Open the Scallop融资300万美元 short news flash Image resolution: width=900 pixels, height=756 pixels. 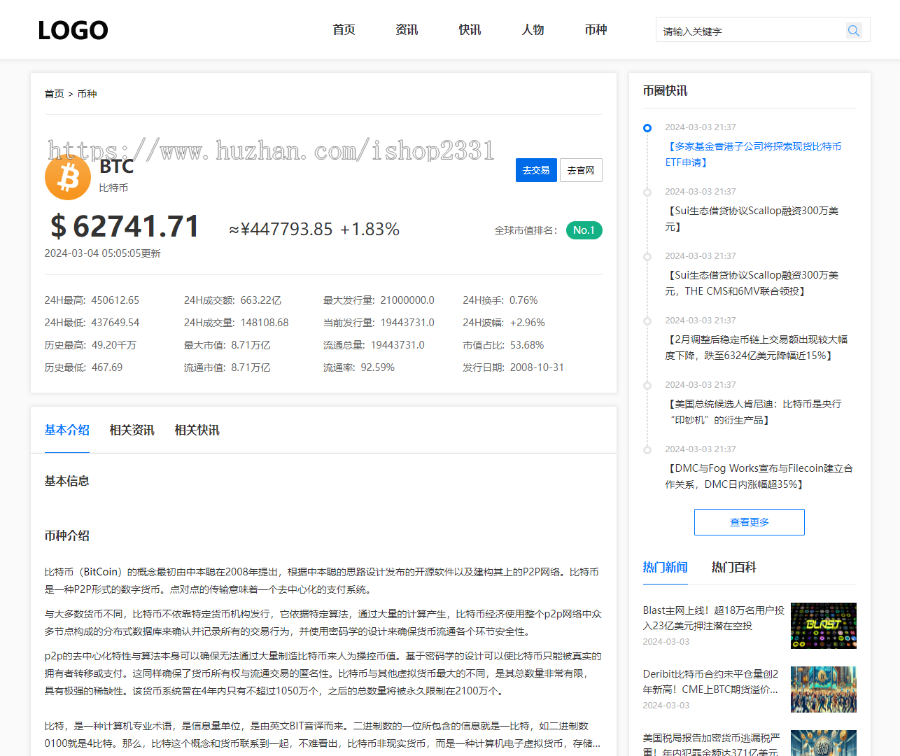pos(752,219)
